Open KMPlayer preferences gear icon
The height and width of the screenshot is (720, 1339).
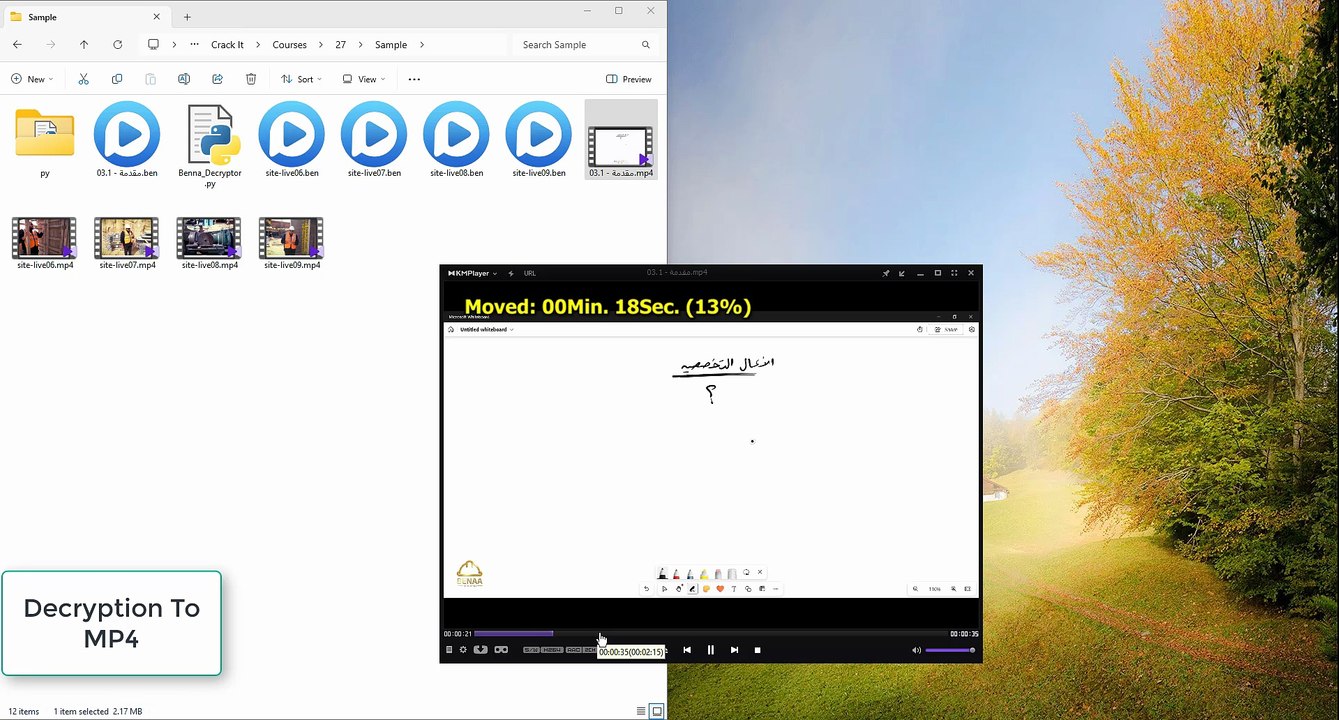[x=463, y=650]
